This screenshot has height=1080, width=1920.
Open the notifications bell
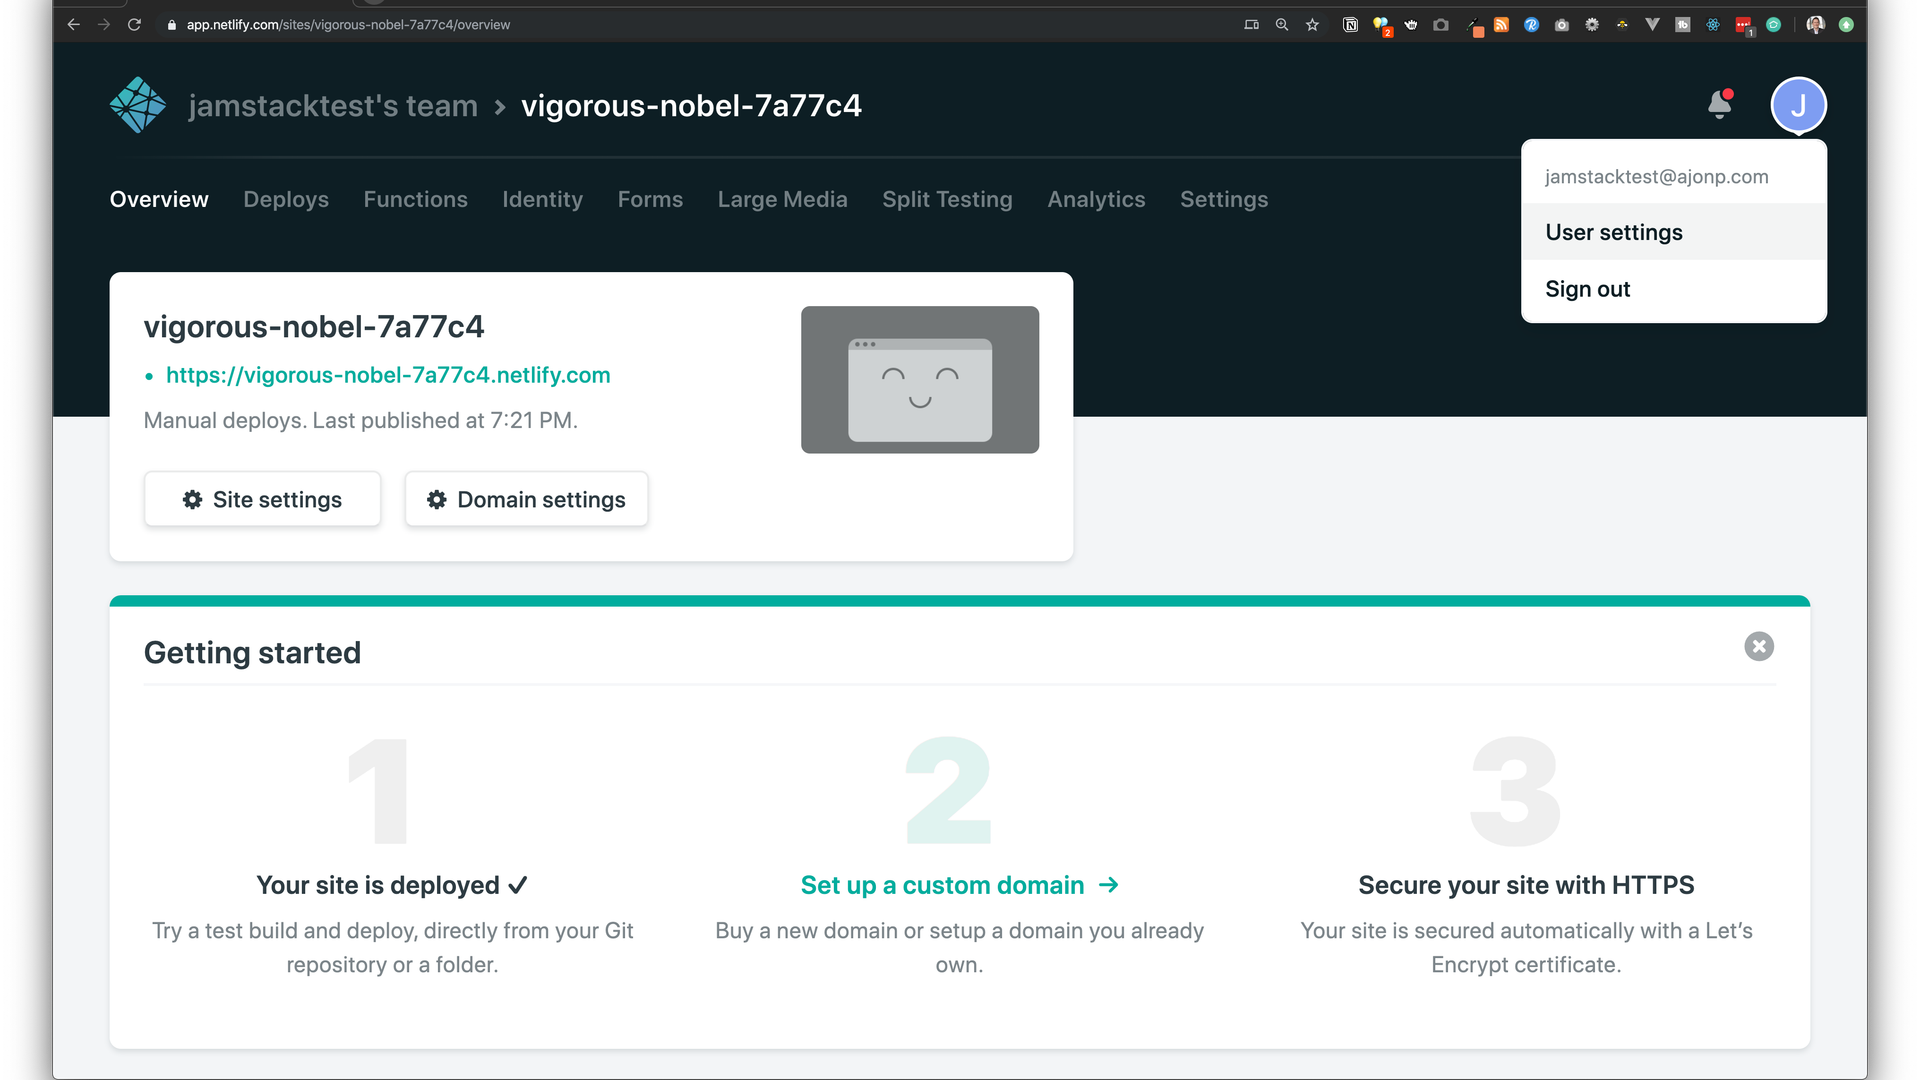[1720, 104]
